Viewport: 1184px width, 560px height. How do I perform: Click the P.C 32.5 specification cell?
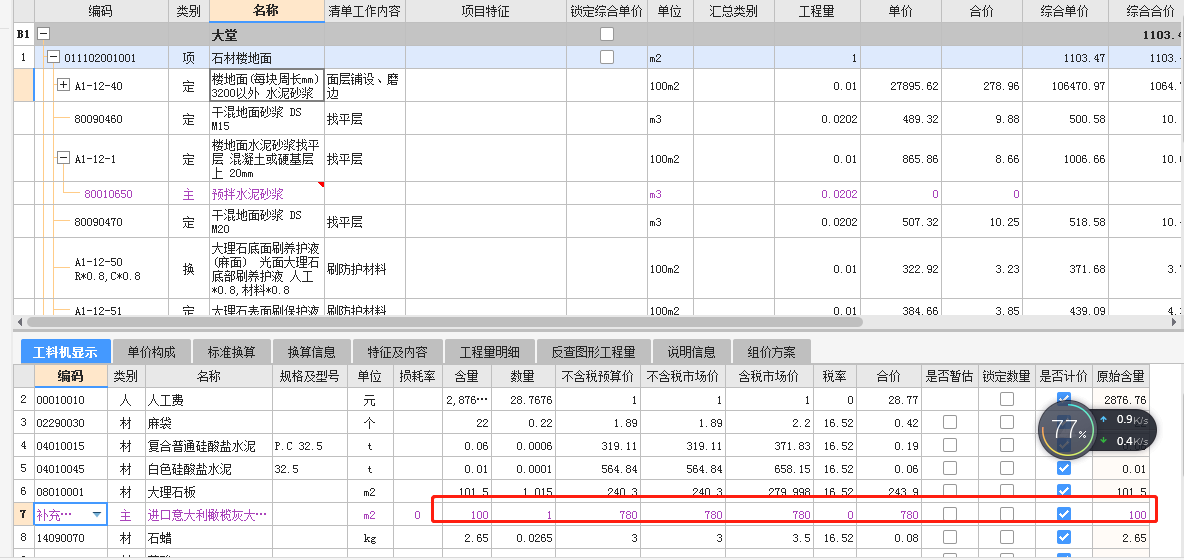click(x=310, y=446)
